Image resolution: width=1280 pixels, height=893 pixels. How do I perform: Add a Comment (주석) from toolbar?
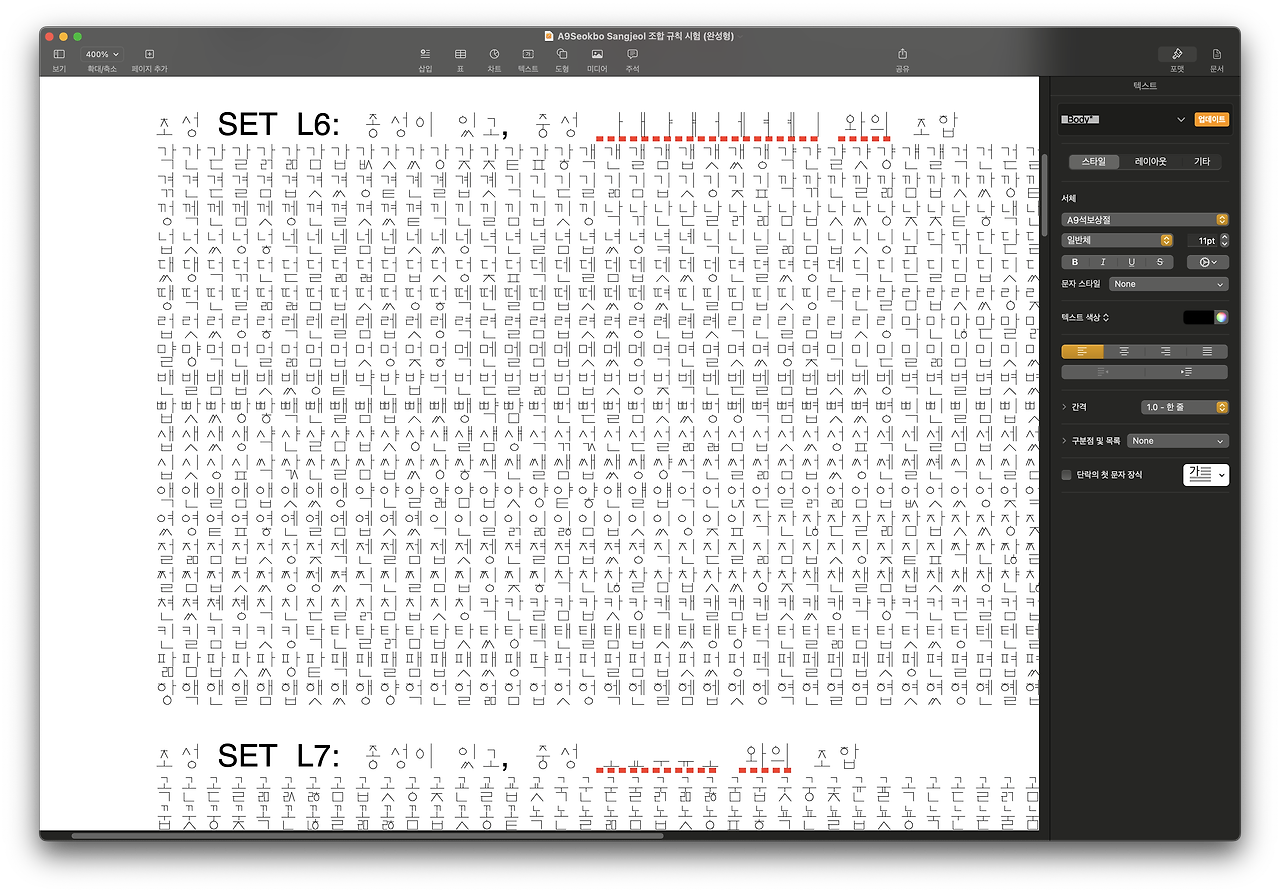pos(632,54)
